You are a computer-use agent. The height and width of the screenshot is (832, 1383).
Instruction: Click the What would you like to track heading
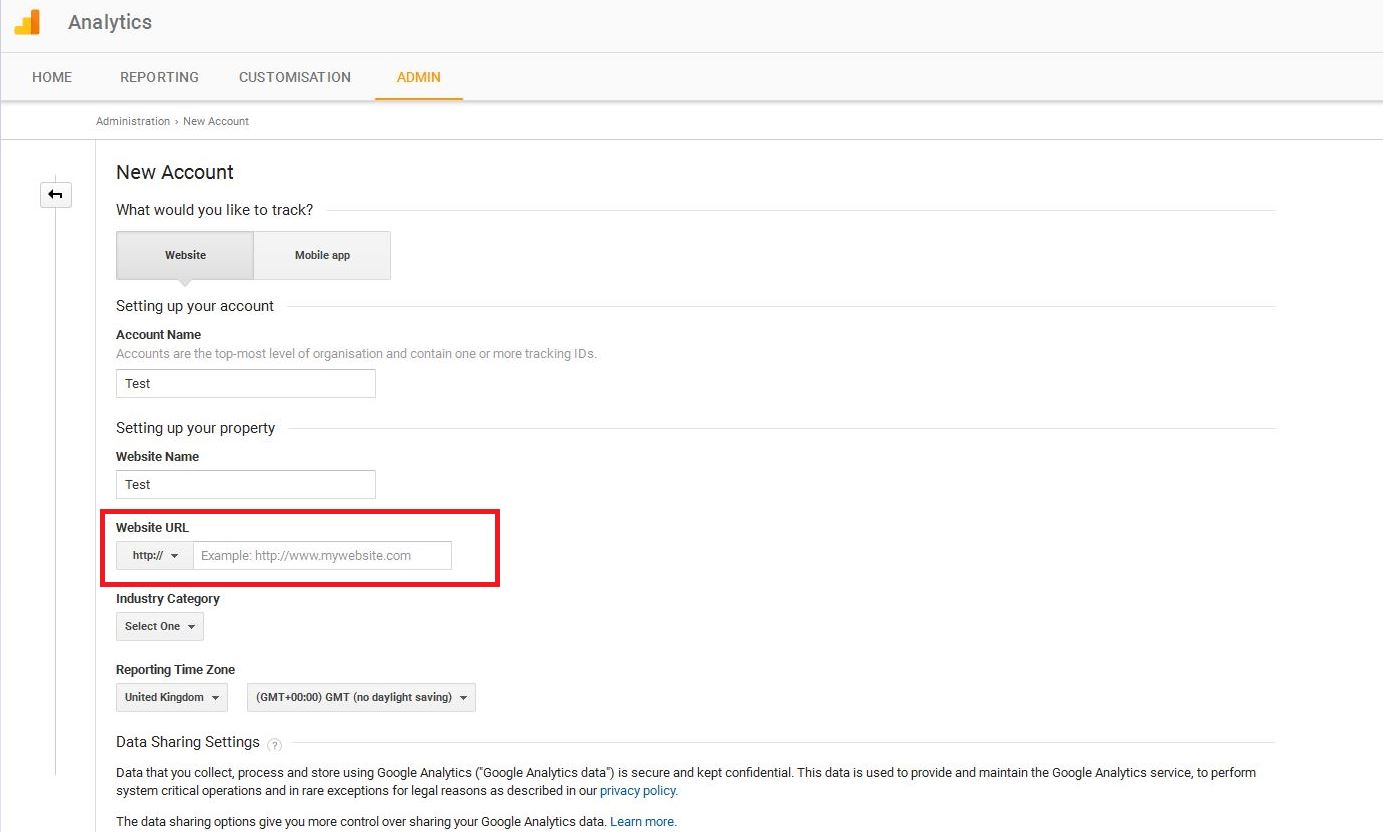(x=214, y=210)
